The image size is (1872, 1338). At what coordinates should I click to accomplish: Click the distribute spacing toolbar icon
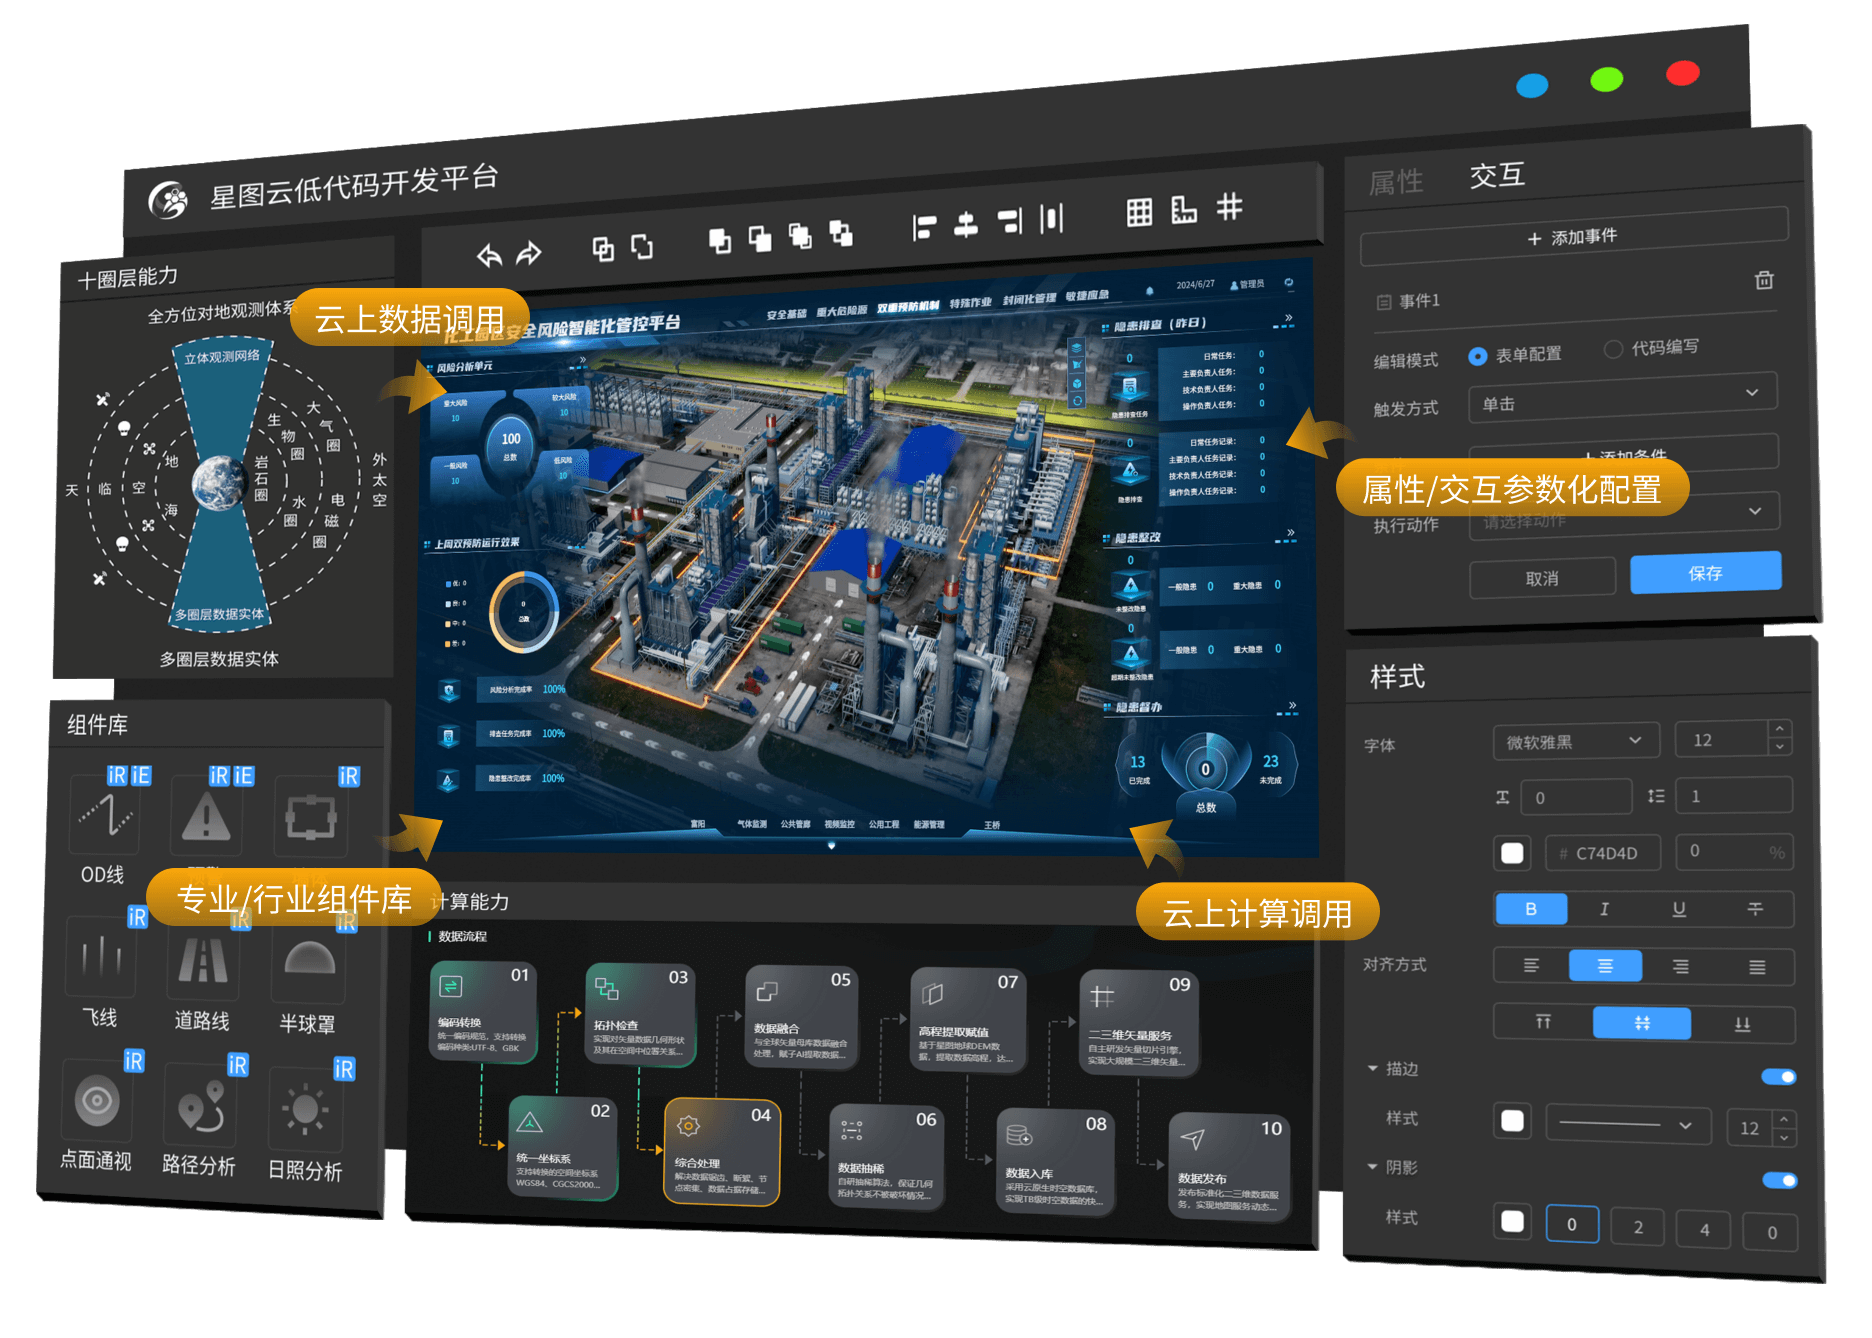1051,218
